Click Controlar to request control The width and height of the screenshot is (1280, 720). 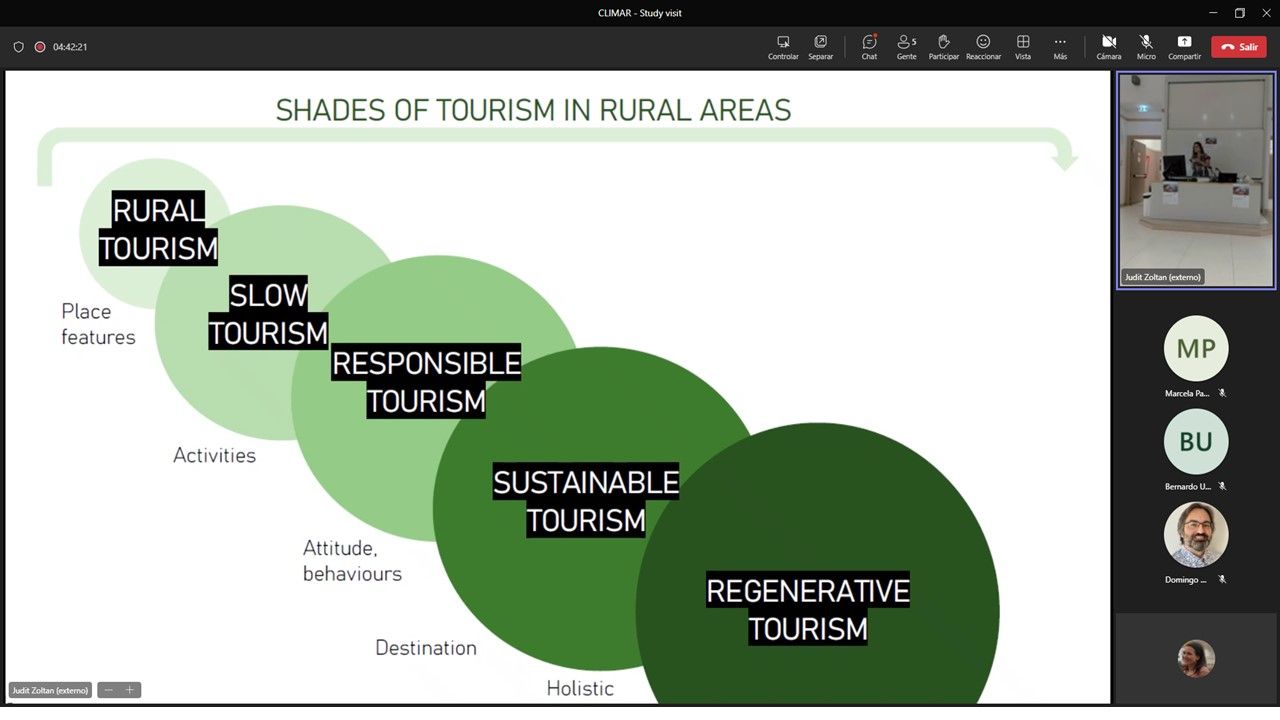pos(783,46)
